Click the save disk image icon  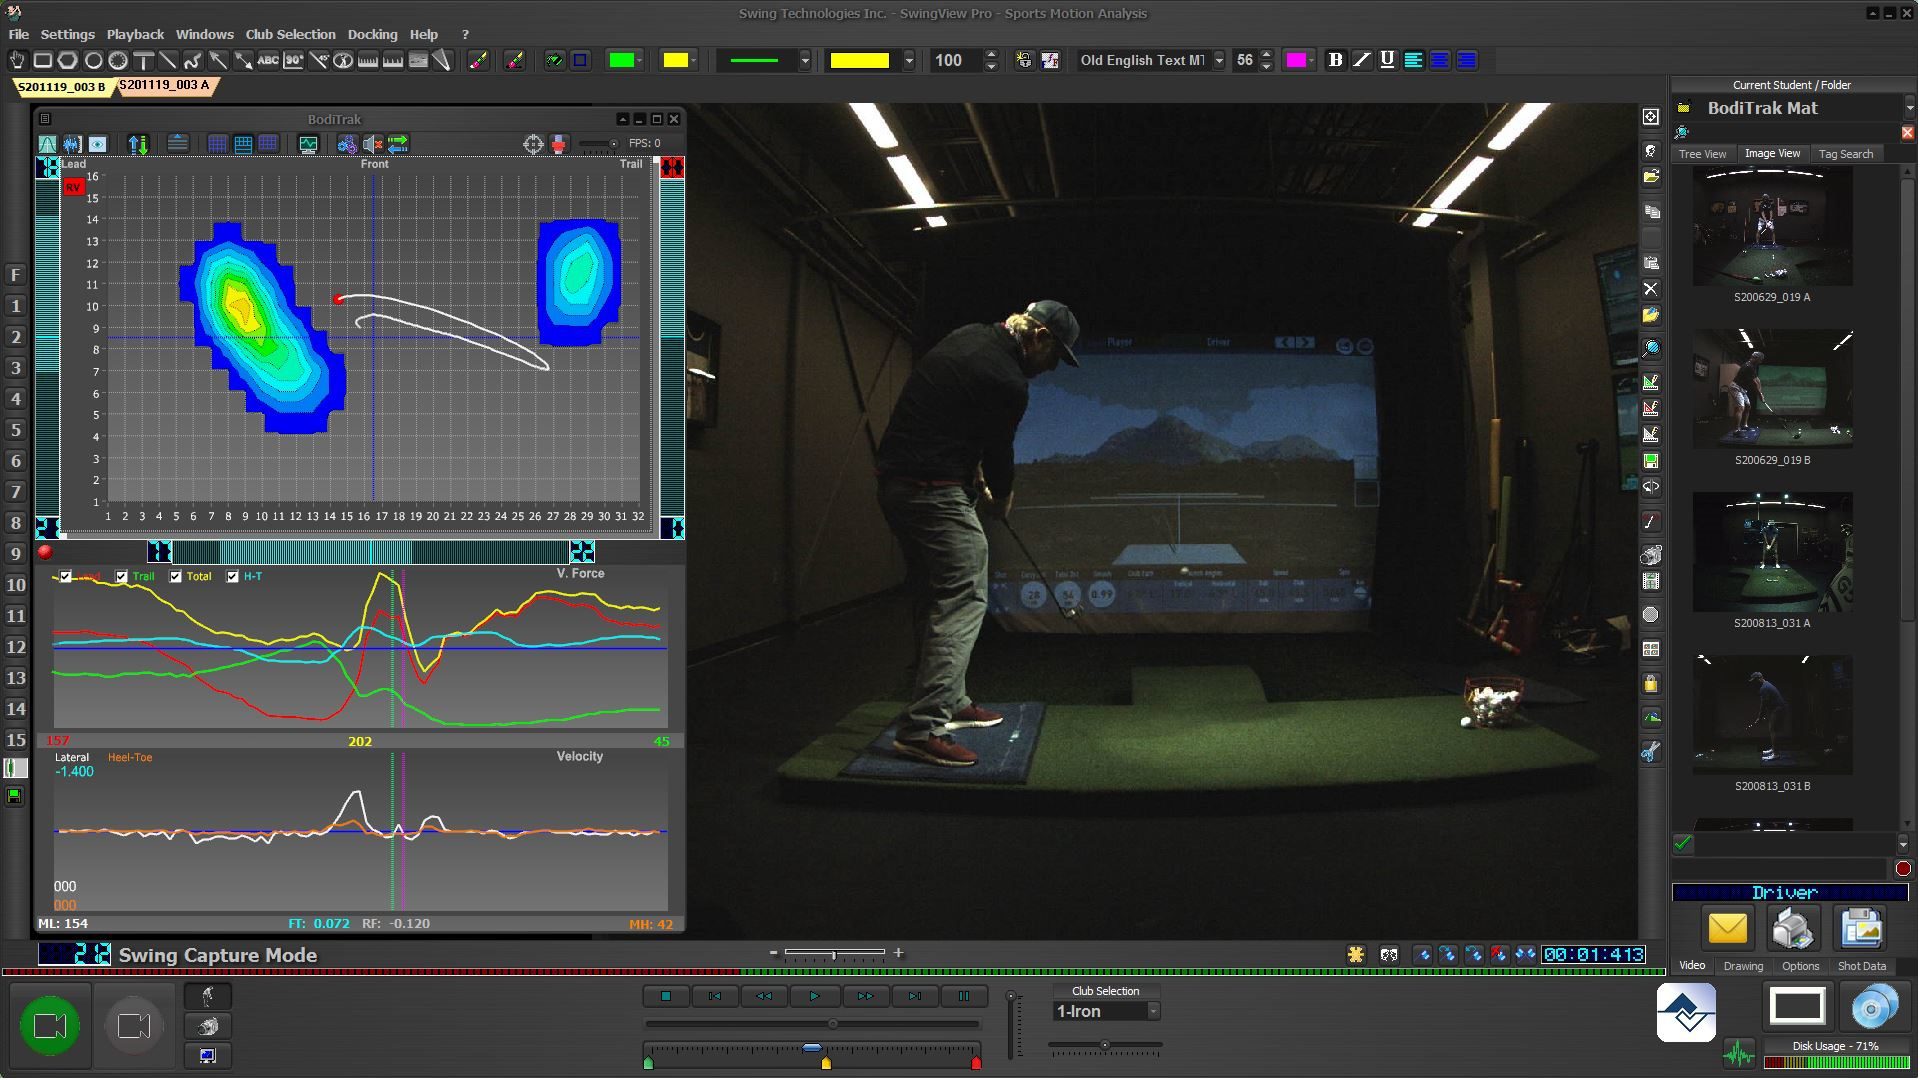(1860, 929)
